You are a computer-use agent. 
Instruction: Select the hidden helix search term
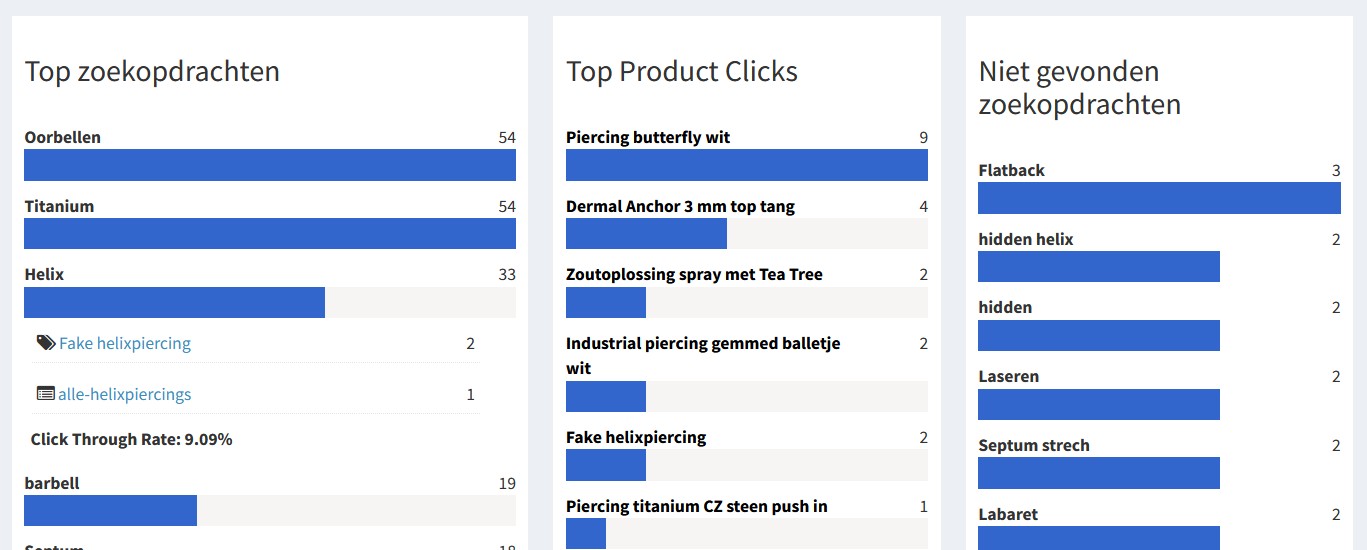coord(1026,240)
